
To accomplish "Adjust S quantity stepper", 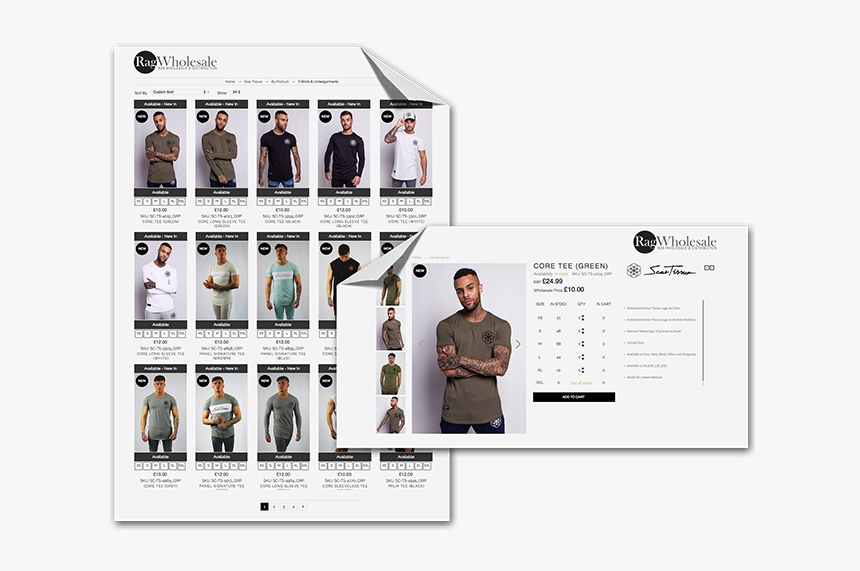I will click(582, 331).
